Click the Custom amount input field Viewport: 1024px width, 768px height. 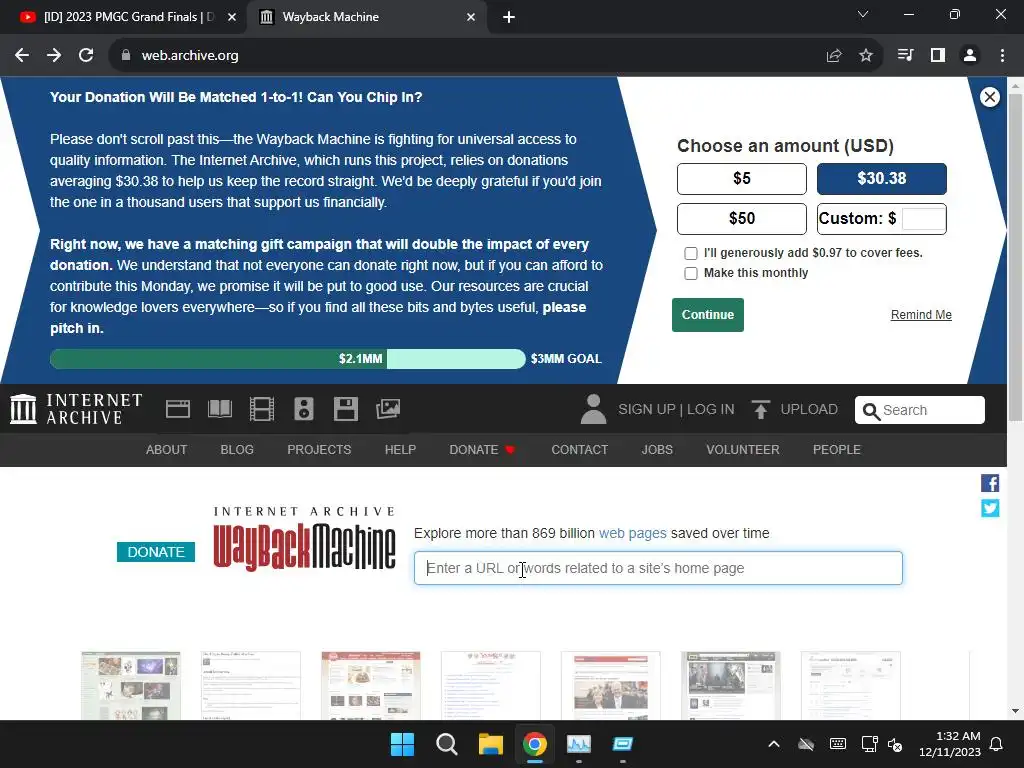pos(923,219)
